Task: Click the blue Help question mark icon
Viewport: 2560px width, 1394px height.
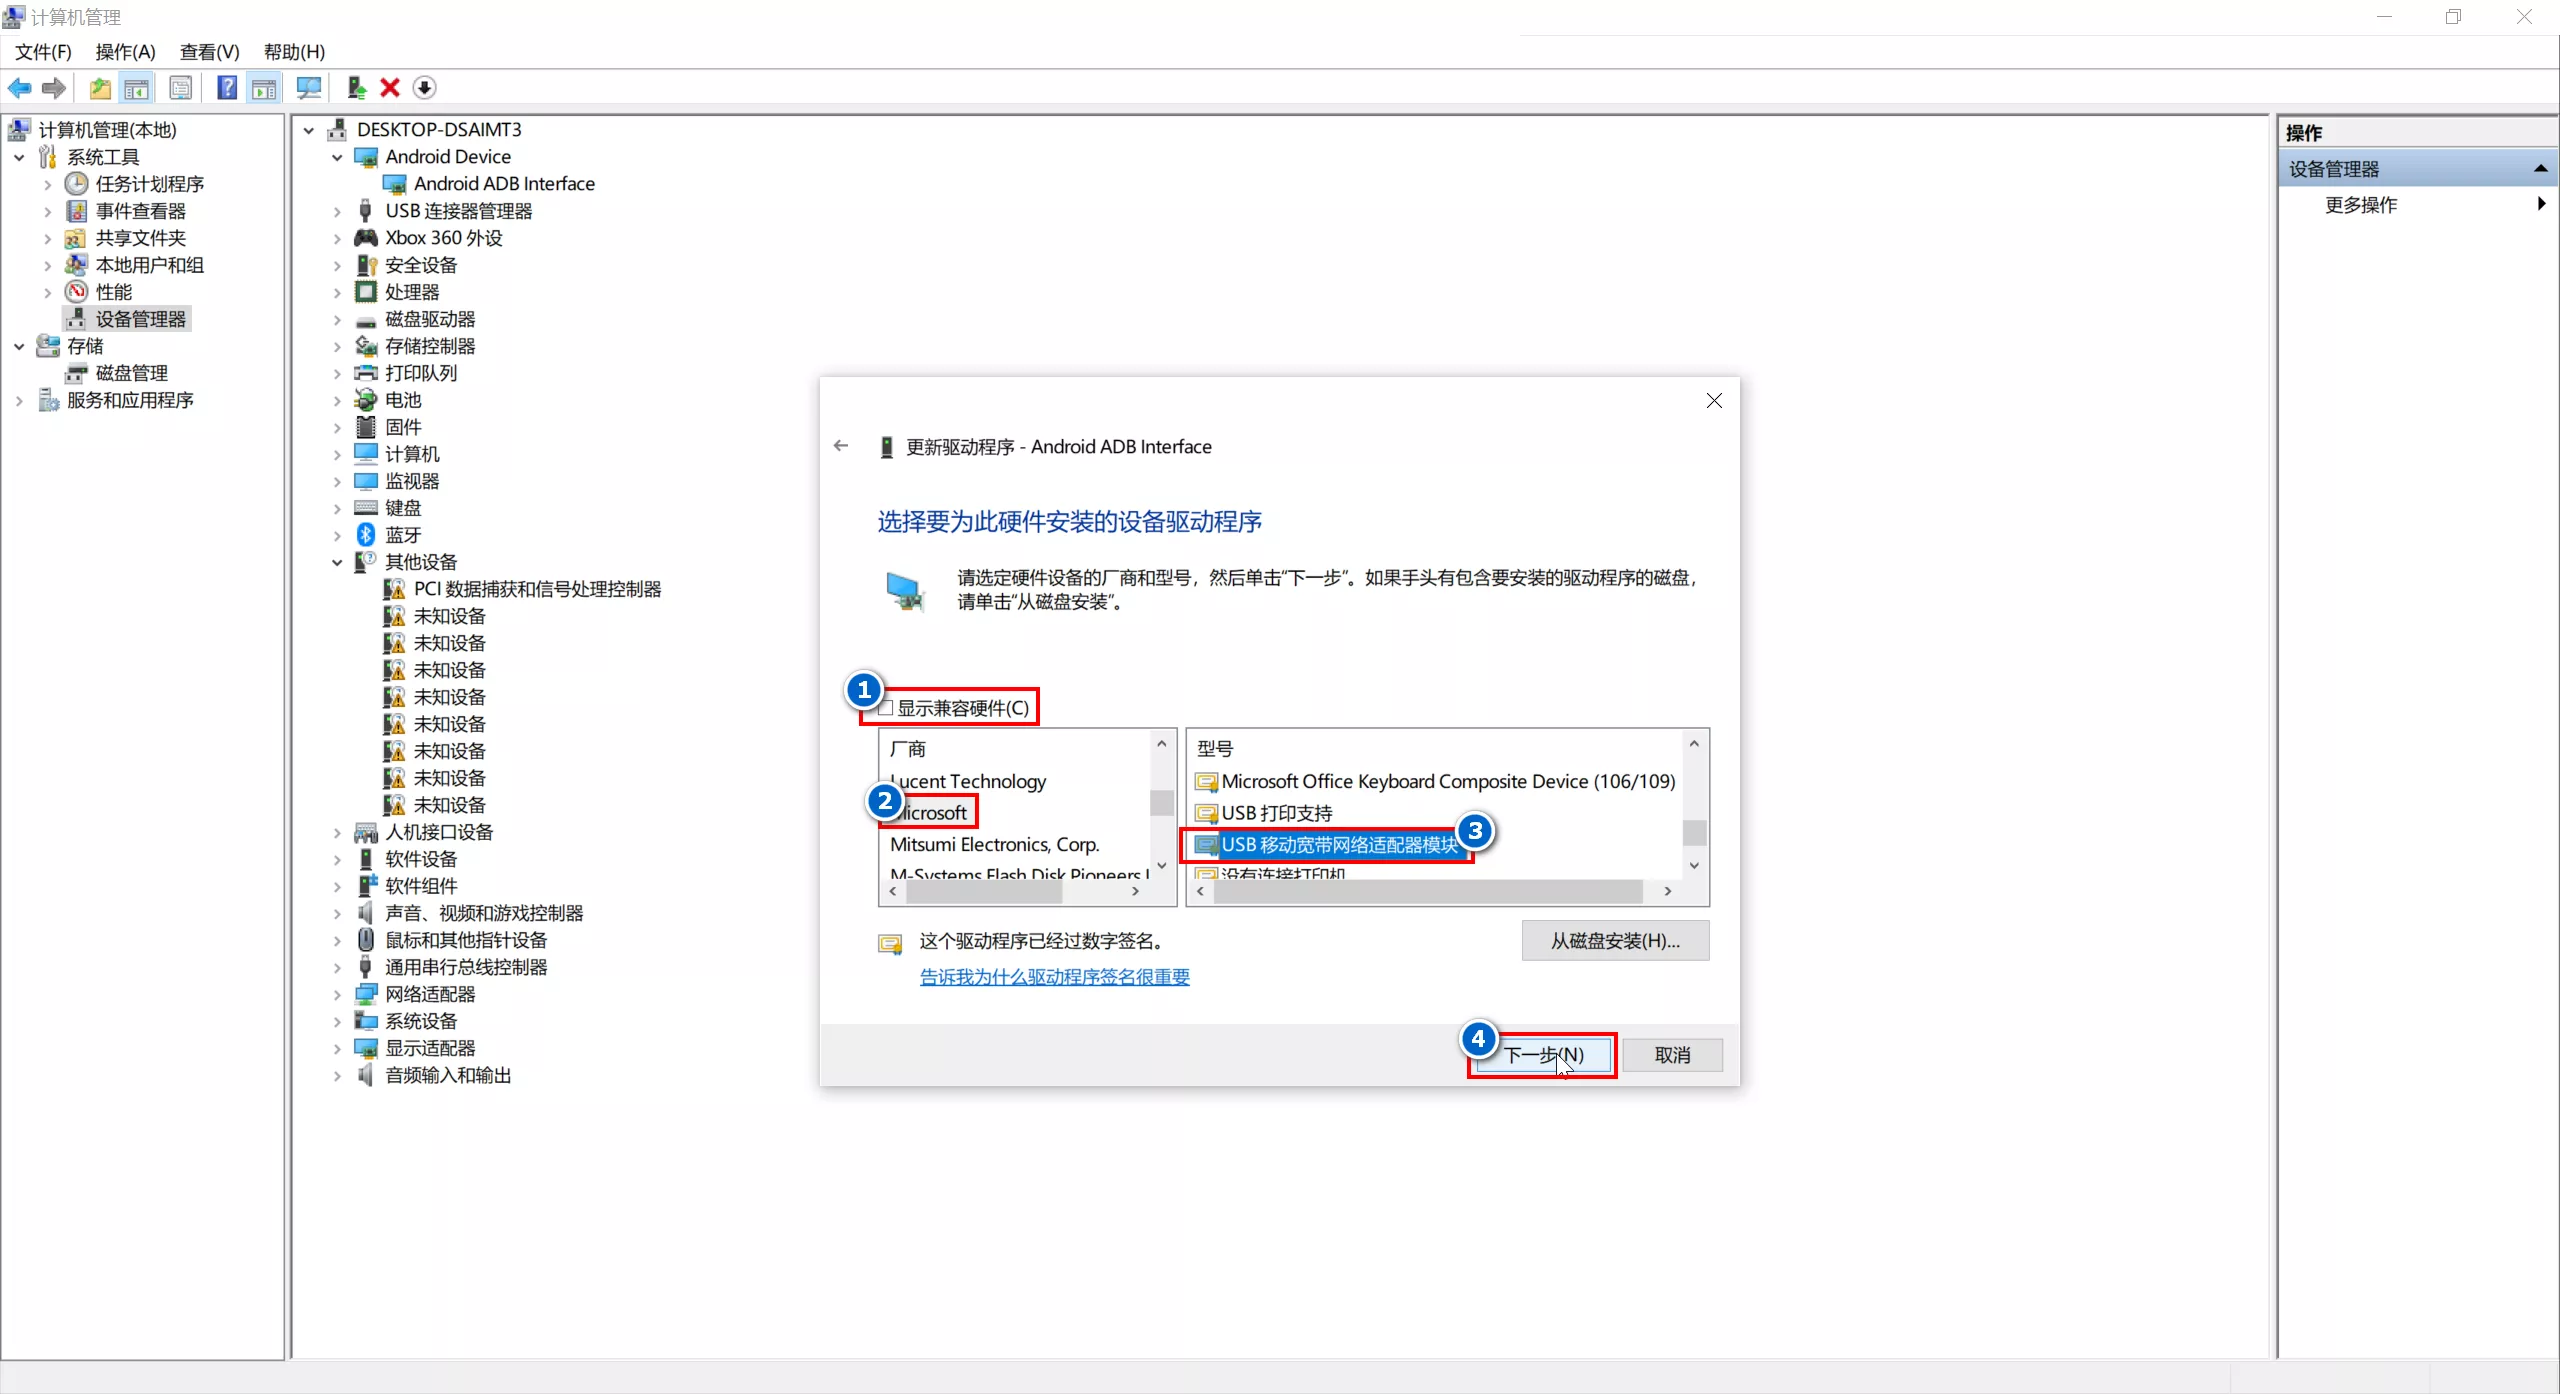Action: coord(227,88)
